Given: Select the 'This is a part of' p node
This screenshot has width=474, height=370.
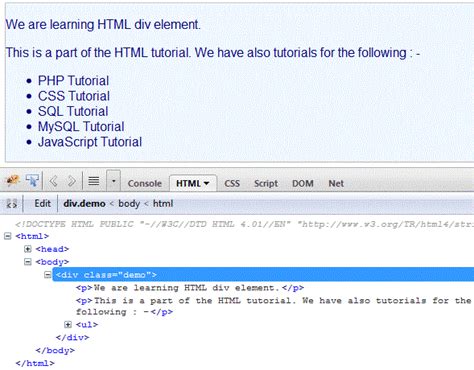Looking at the screenshot, I should click(x=273, y=306).
